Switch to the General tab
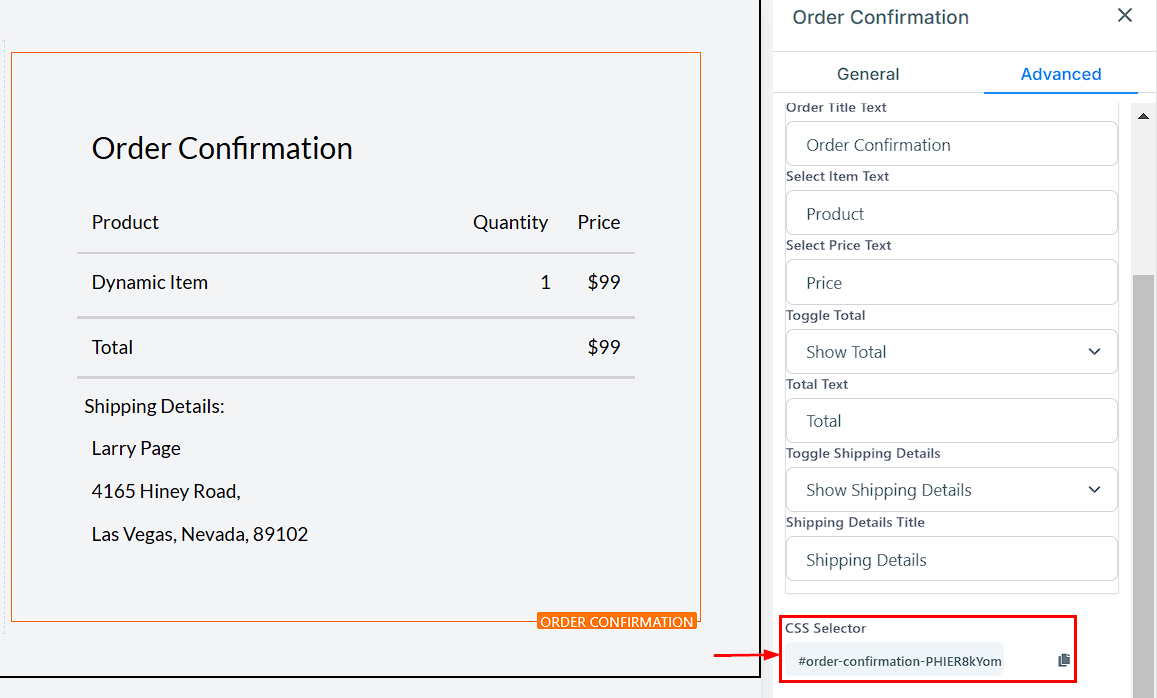Image resolution: width=1157 pixels, height=698 pixels. (x=868, y=74)
